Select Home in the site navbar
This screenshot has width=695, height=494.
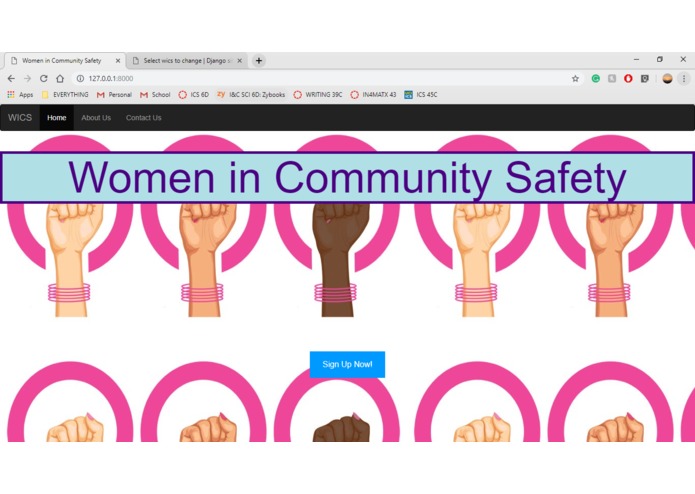pyautogui.click(x=57, y=118)
